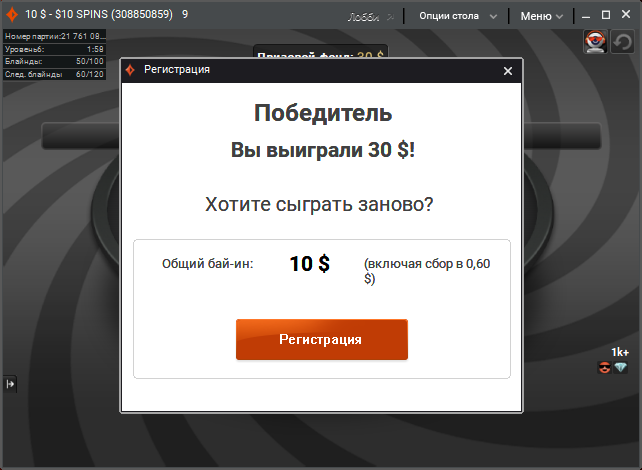The width and height of the screenshot is (642, 470).
Task: Expand the Меню dropdown
Action: [x=542, y=16]
